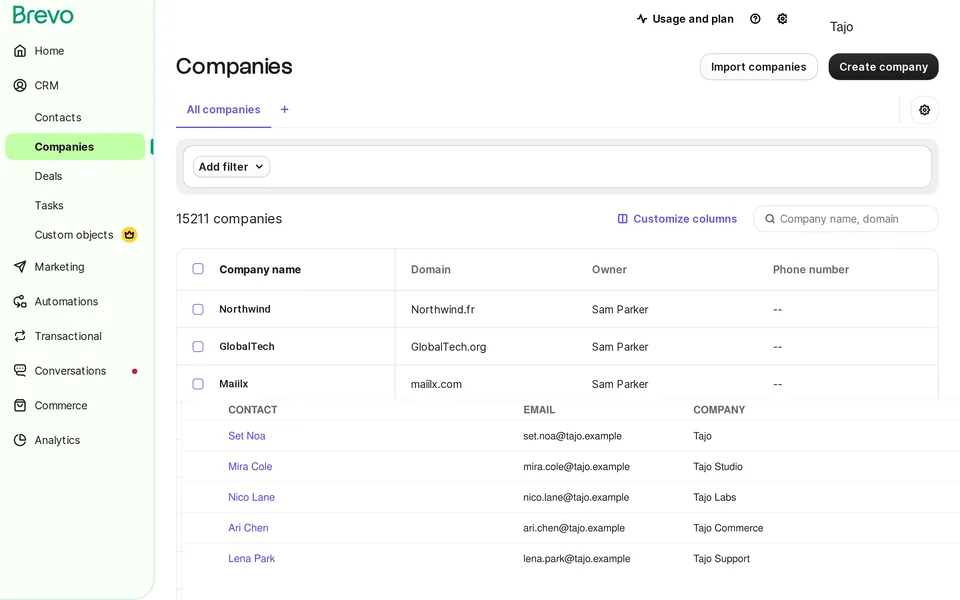Click set.noa@tajo.example email
The image size is (960, 600).
(572, 436)
